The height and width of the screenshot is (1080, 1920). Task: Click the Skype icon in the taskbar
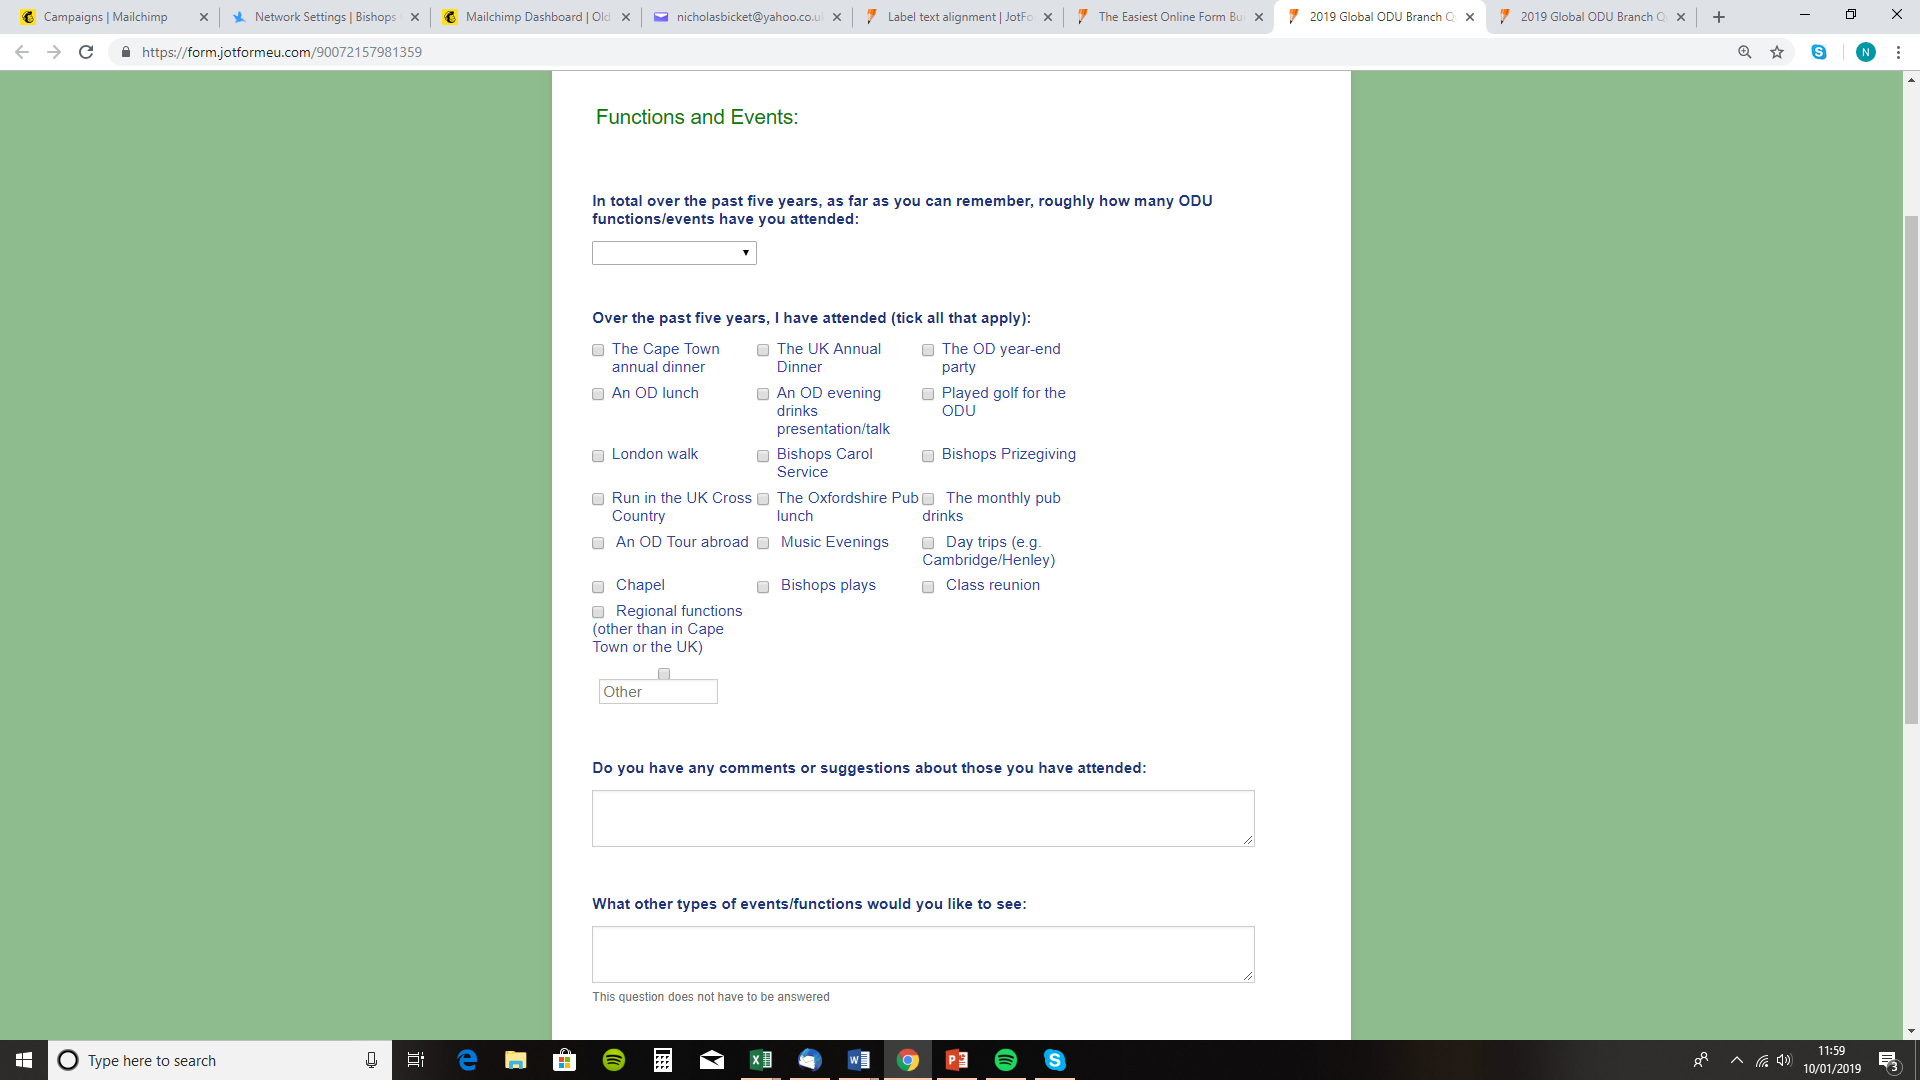(1054, 1059)
